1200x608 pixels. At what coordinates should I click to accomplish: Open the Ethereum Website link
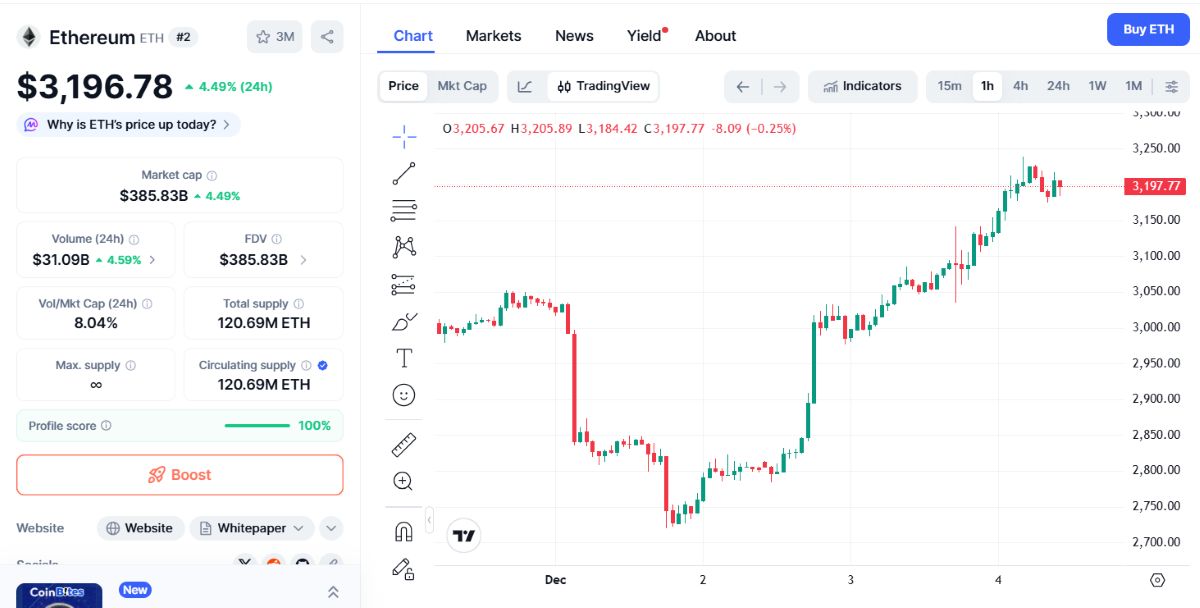[140, 528]
